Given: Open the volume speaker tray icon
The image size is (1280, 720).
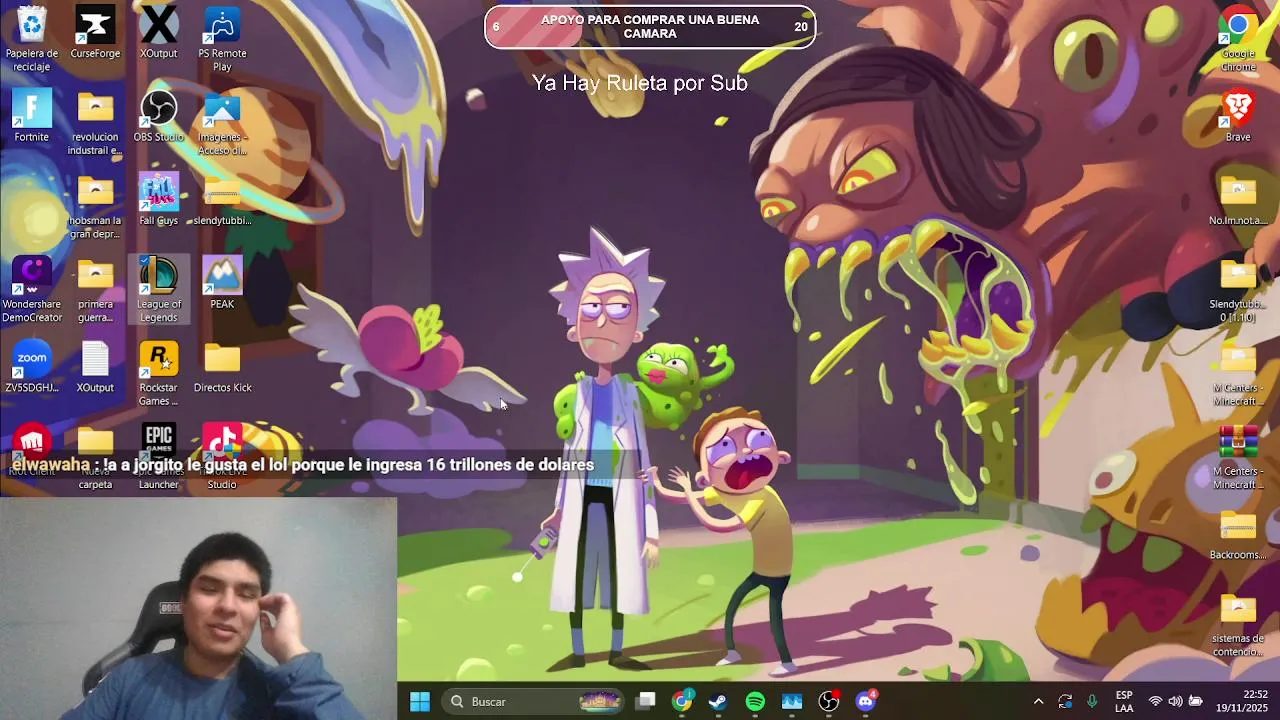Looking at the screenshot, I should tap(1175, 702).
